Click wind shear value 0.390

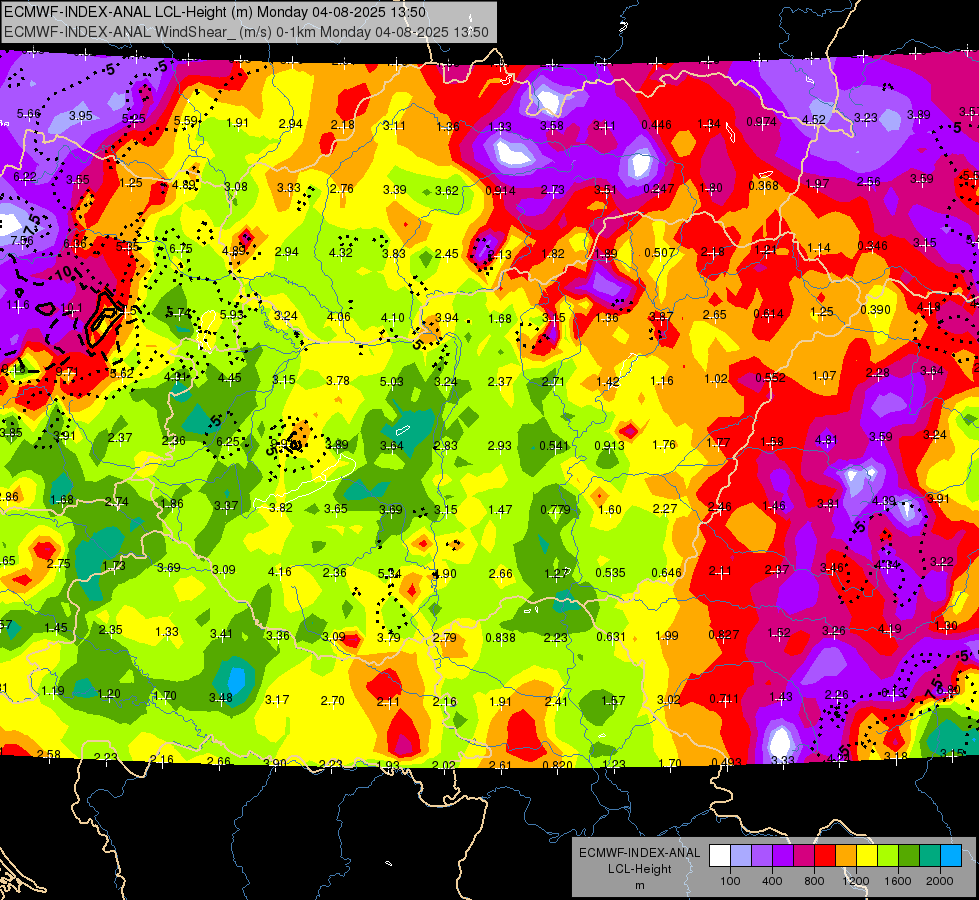(875, 310)
